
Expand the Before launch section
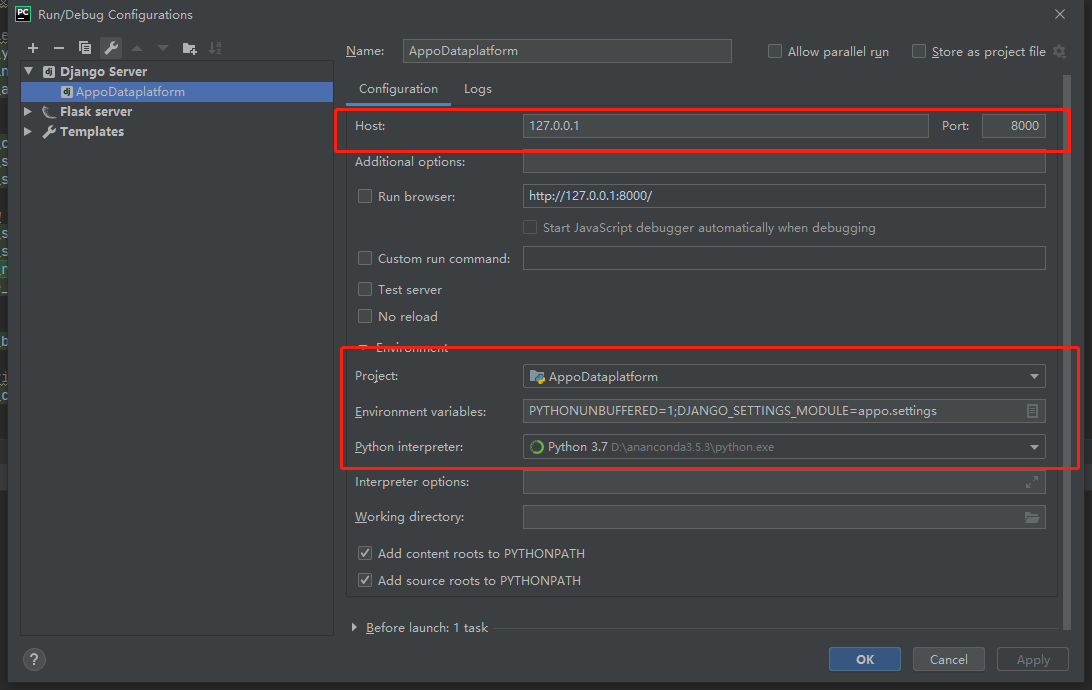coord(354,627)
